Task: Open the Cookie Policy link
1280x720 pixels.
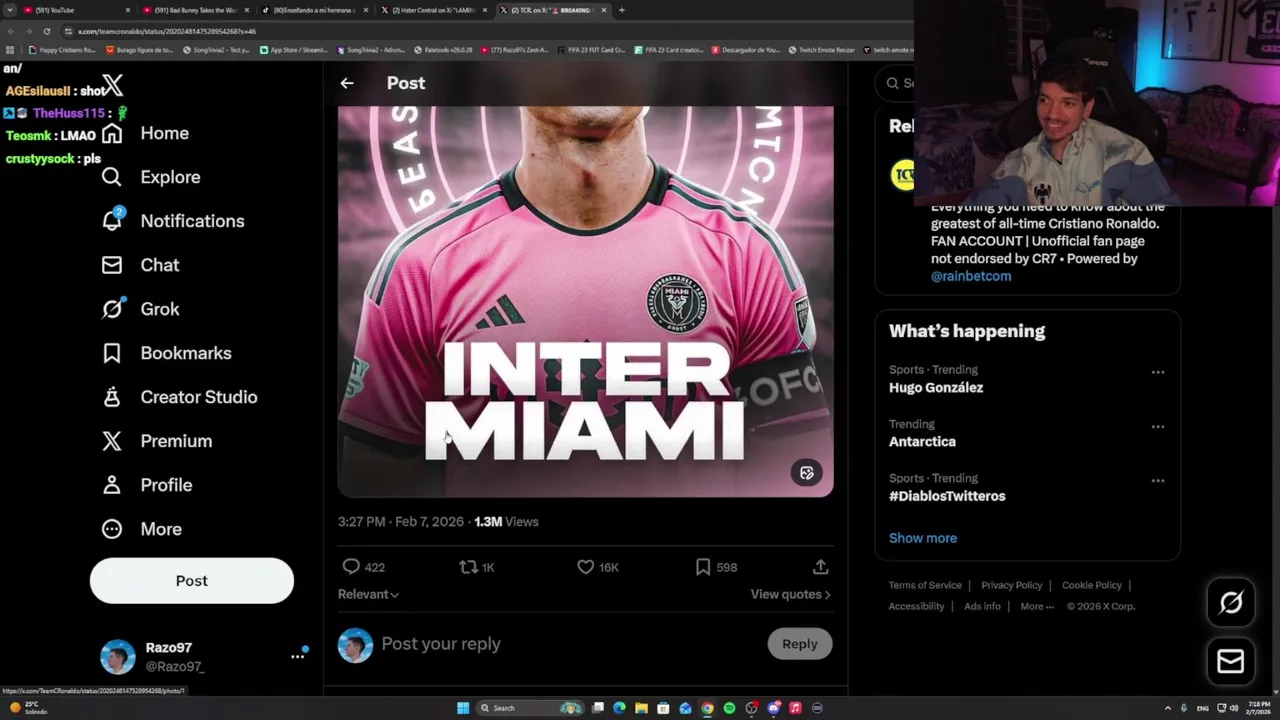Action: (x=1092, y=585)
